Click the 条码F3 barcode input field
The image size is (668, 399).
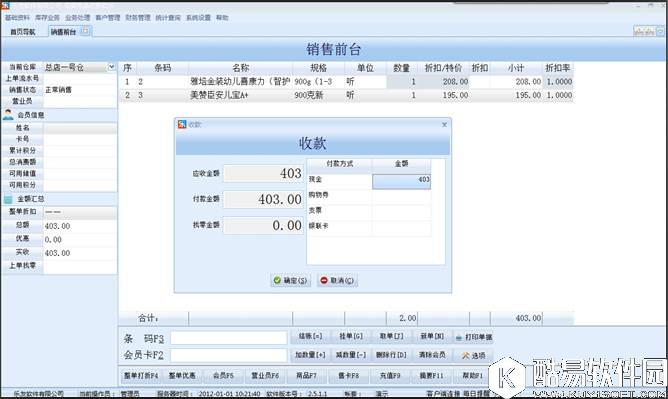click(x=228, y=338)
